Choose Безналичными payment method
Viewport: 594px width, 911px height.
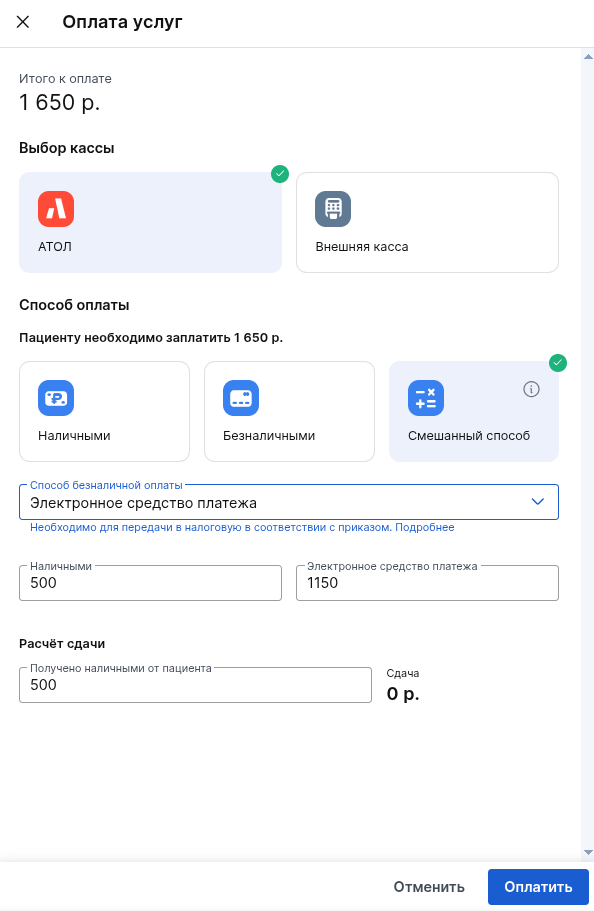(289, 412)
